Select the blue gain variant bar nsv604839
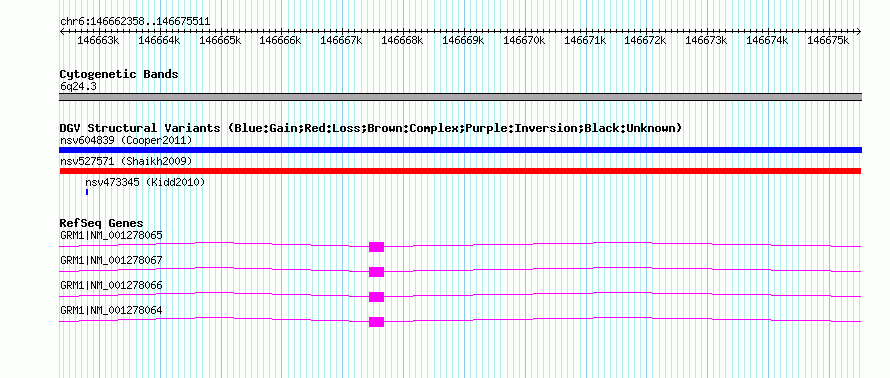890x378 pixels. click(x=460, y=150)
